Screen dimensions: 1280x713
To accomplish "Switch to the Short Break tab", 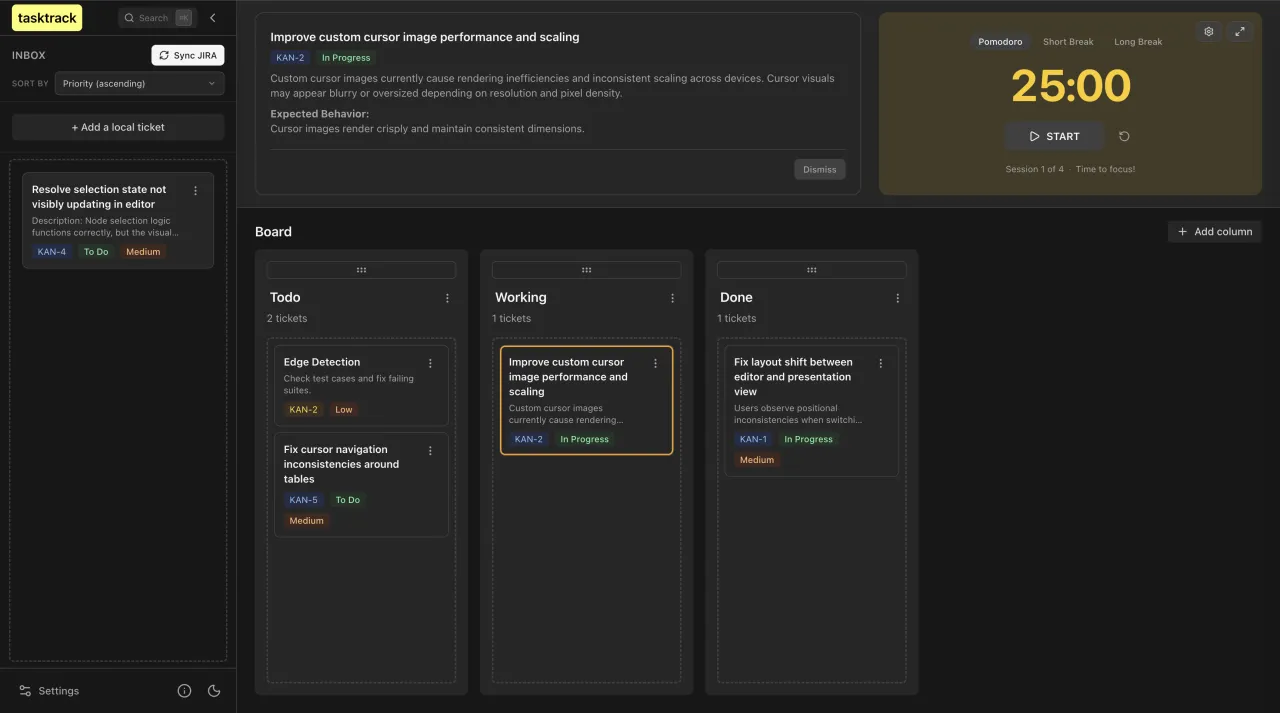I will [1068, 42].
